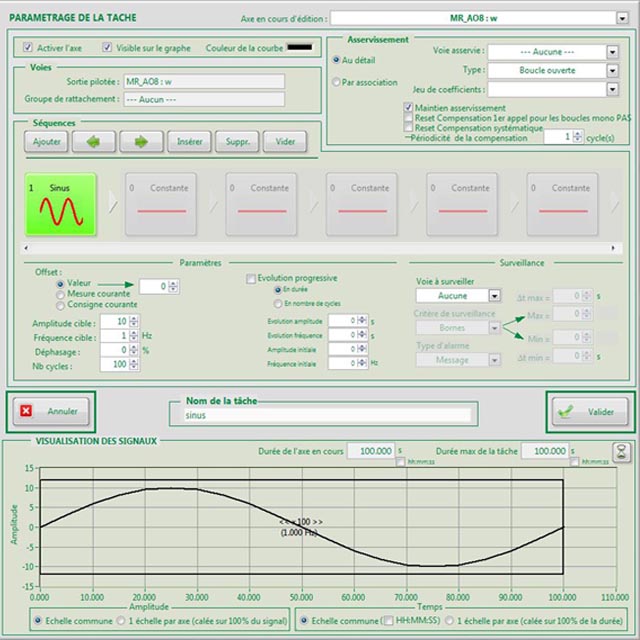640x640 pixels.
Task: Select the Mesure courante offset option
Action: [x=61, y=295]
